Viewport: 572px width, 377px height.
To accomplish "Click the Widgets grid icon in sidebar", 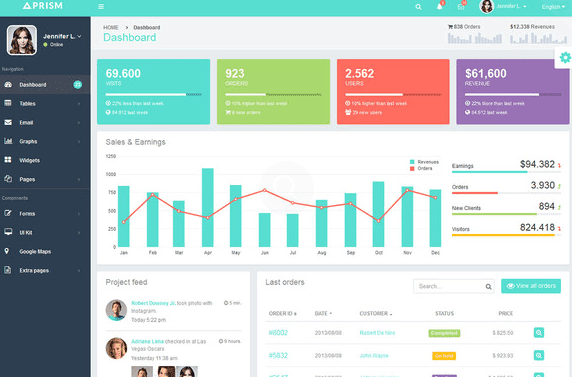I will pos(8,160).
